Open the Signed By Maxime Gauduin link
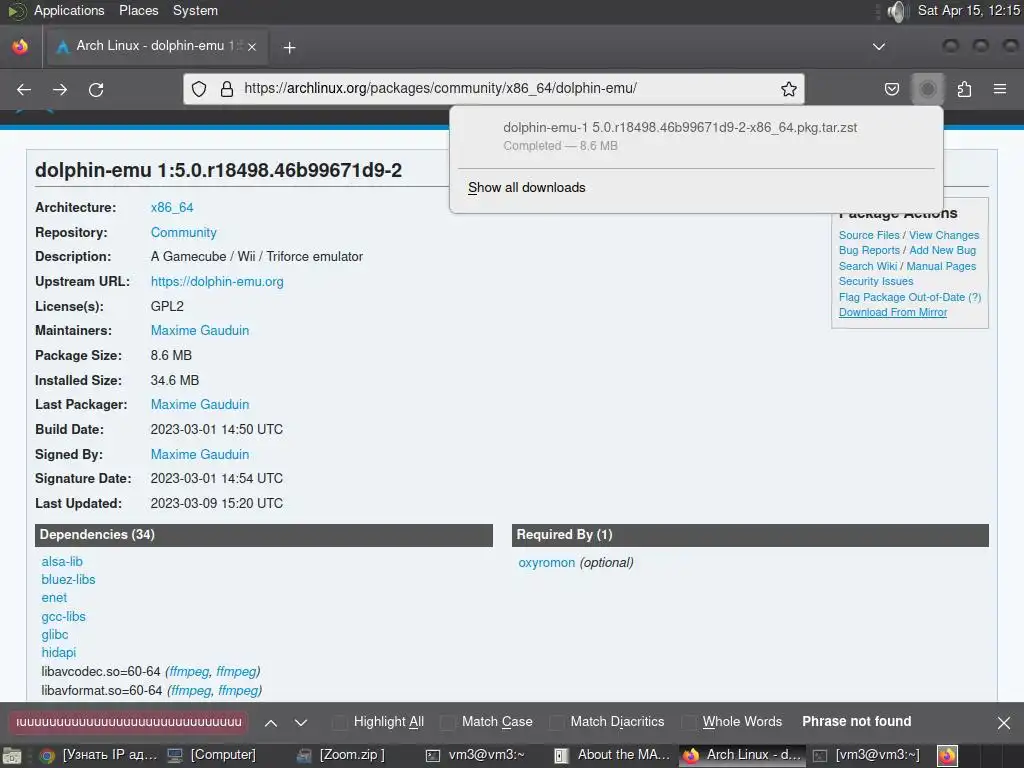The width and height of the screenshot is (1024, 768). [200, 454]
